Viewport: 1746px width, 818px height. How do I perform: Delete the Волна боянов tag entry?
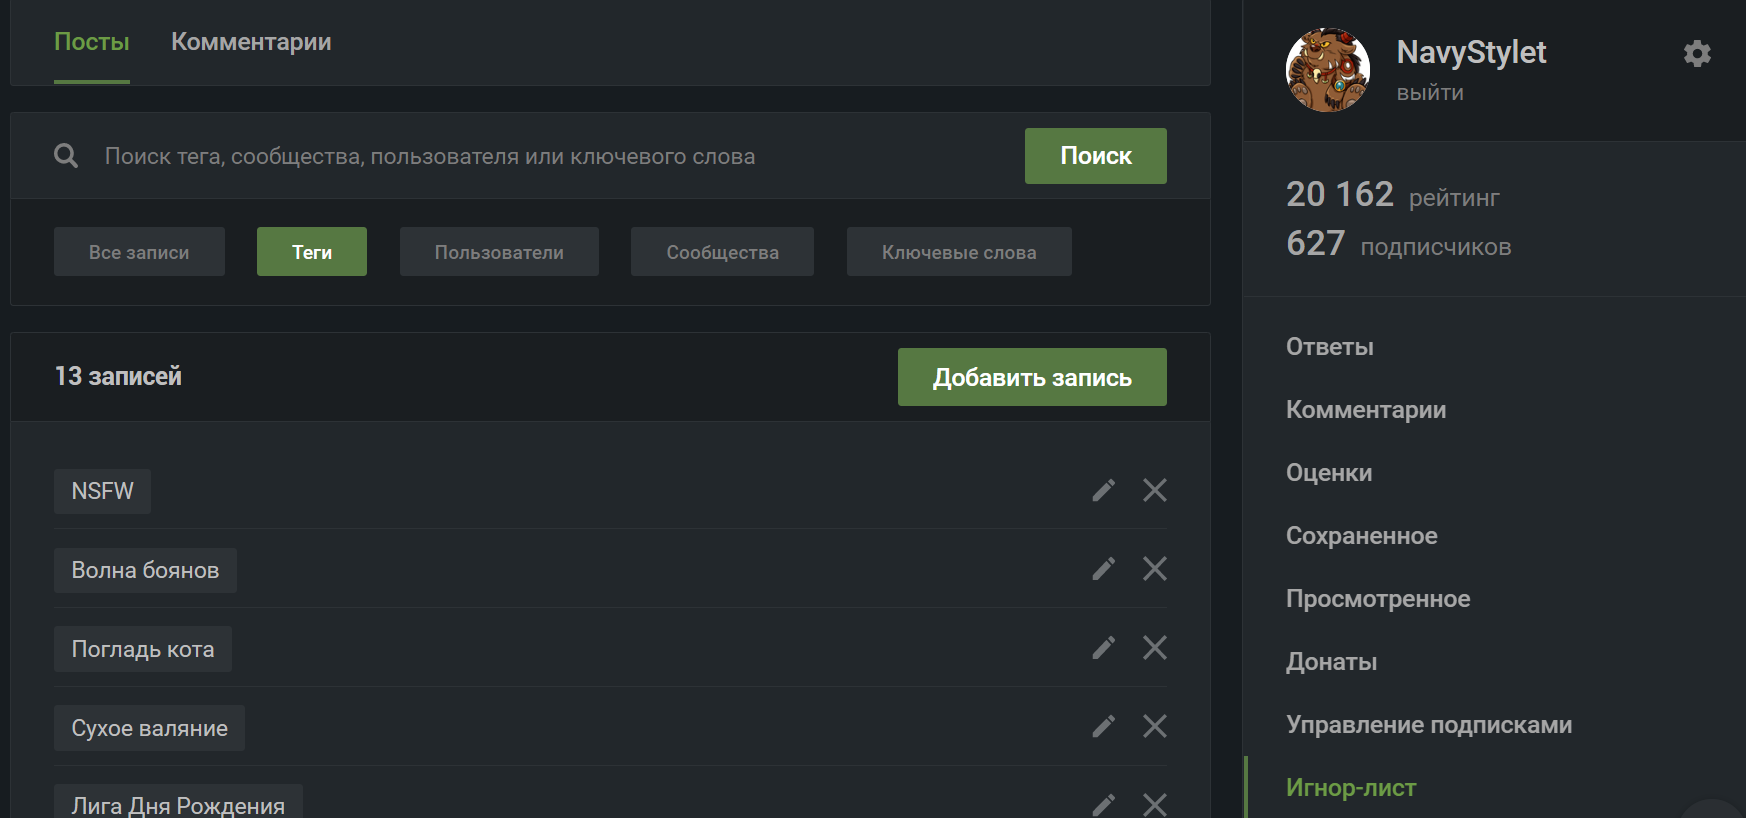tap(1155, 569)
